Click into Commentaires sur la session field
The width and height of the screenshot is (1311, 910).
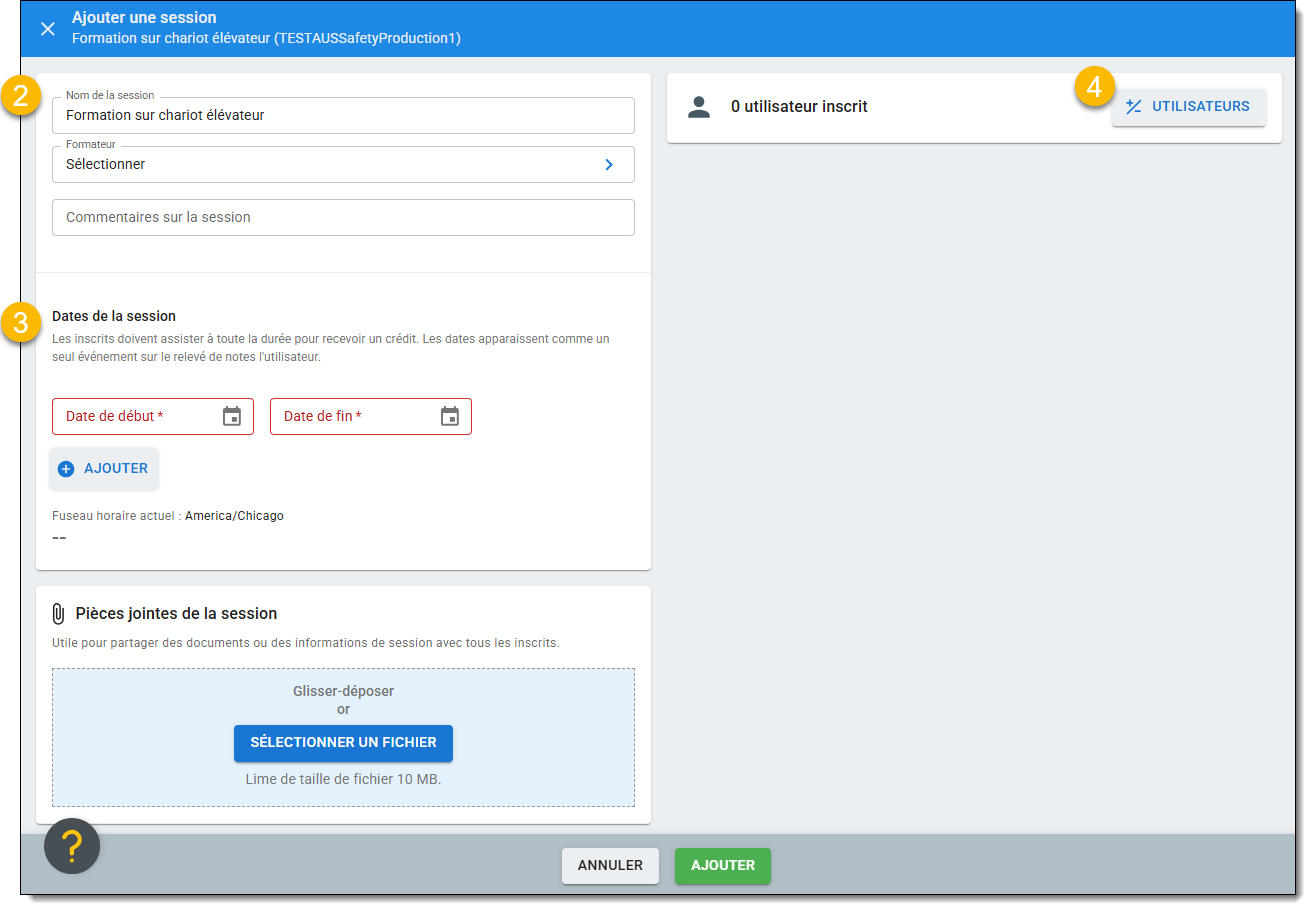tap(343, 218)
